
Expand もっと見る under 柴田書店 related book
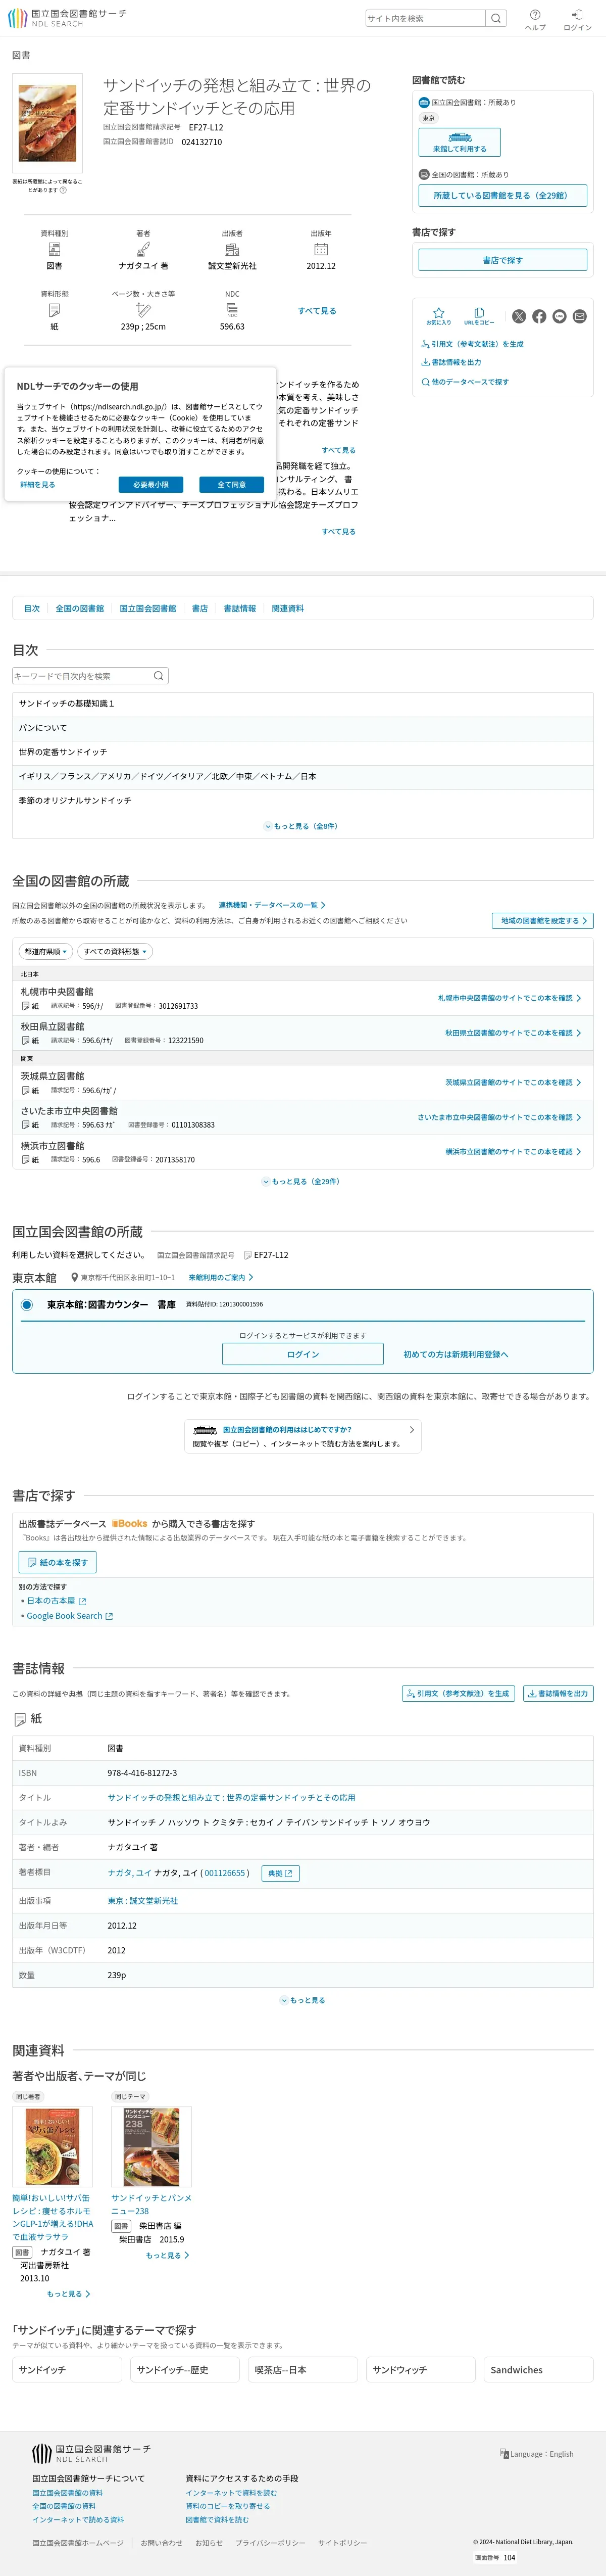167,2255
